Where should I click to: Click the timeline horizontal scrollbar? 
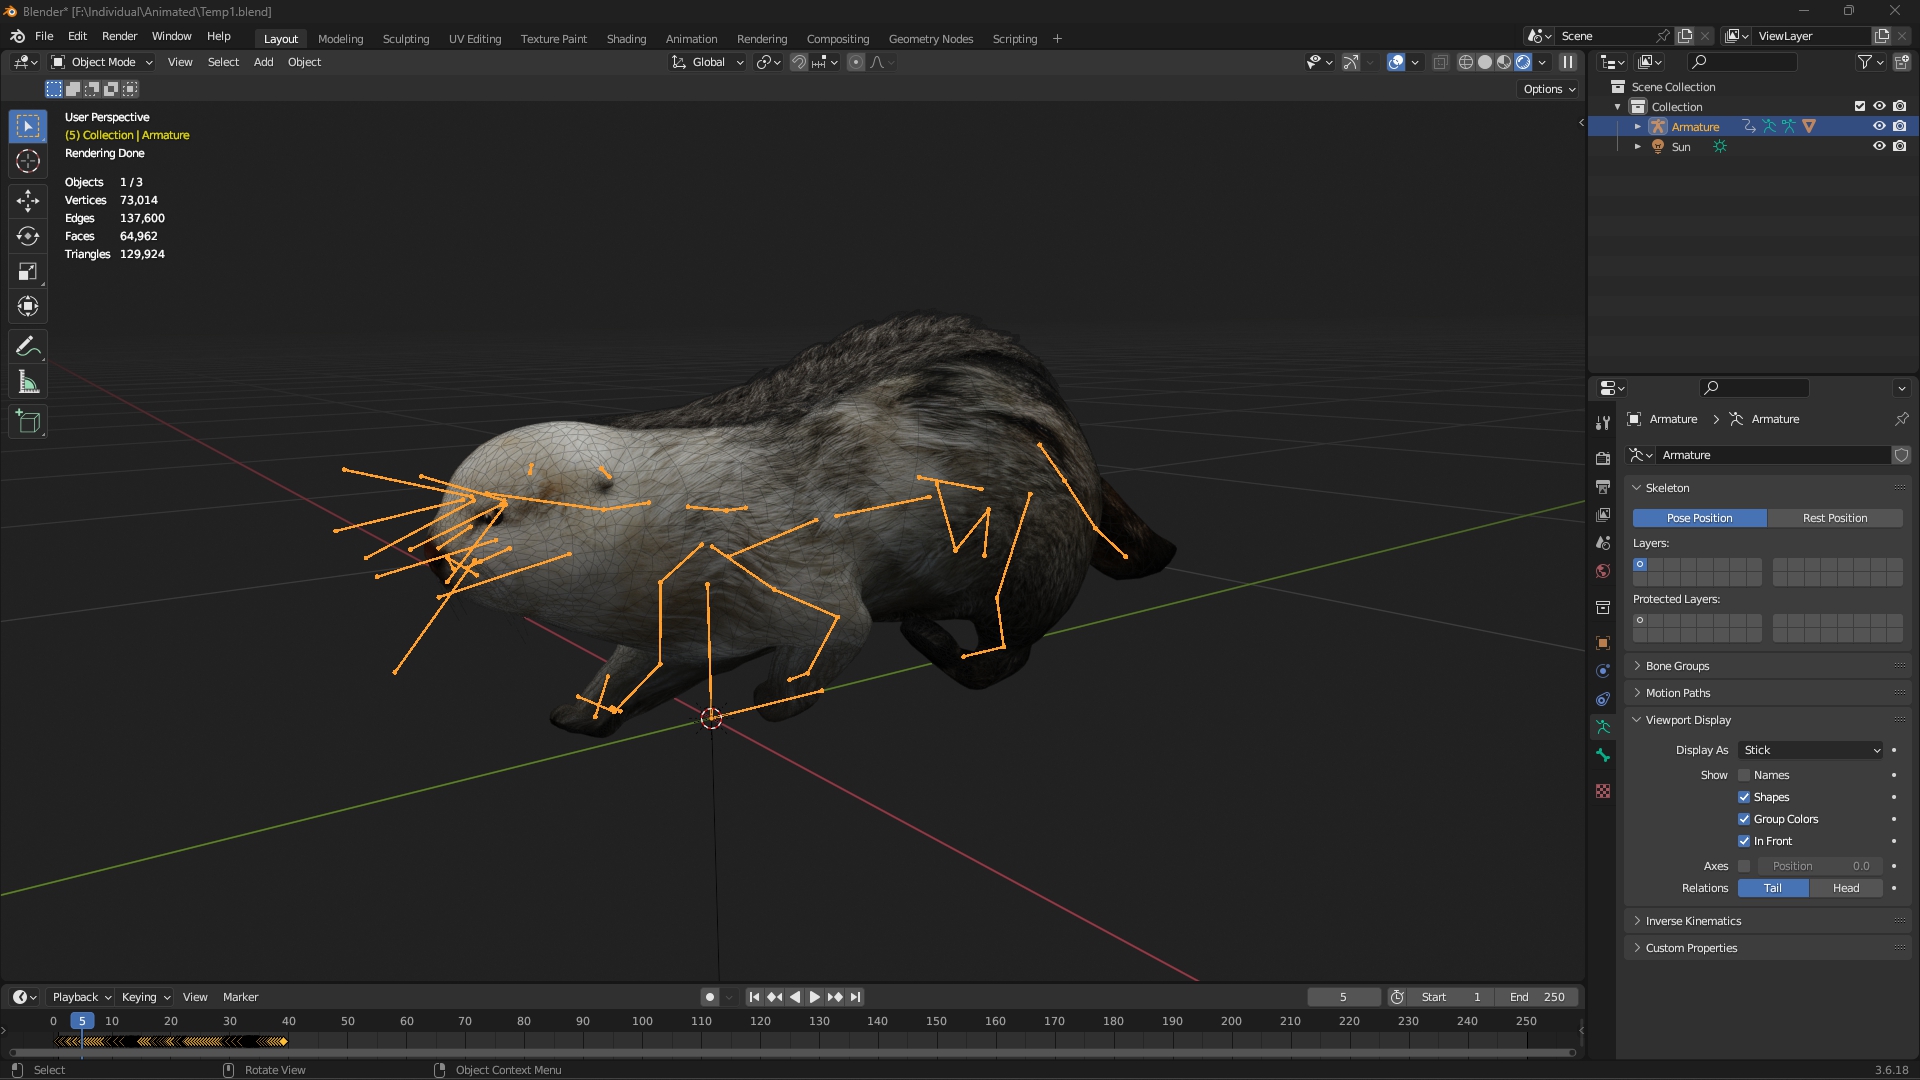pos(790,1053)
